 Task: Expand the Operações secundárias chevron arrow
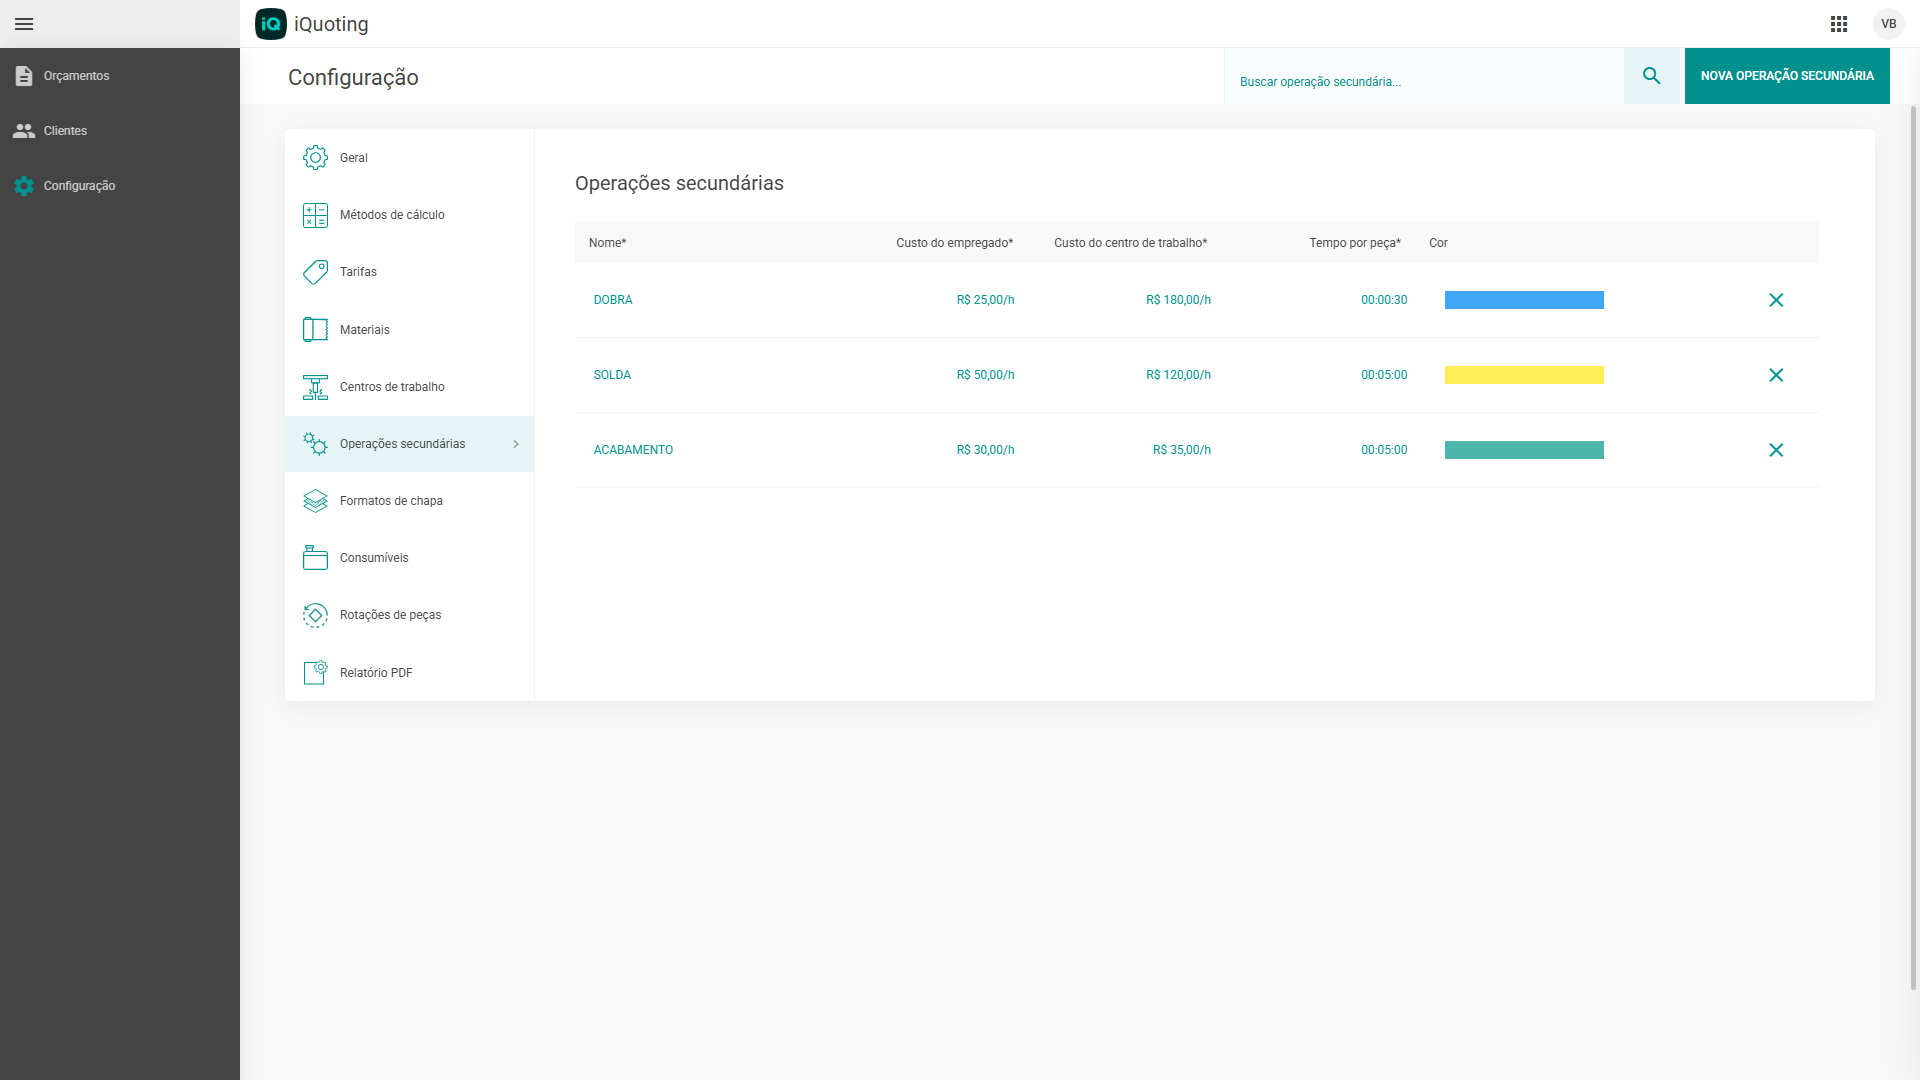[x=516, y=444]
